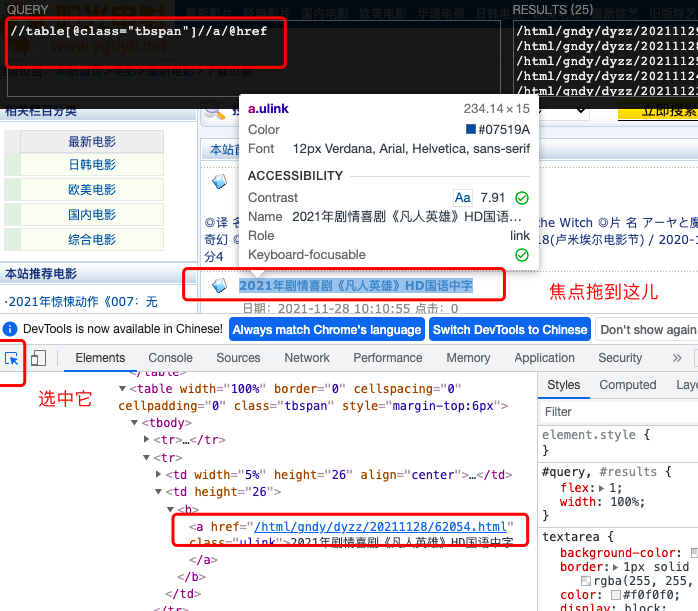Click Always match Chrome's language button
This screenshot has width=698, height=611.
327,329
